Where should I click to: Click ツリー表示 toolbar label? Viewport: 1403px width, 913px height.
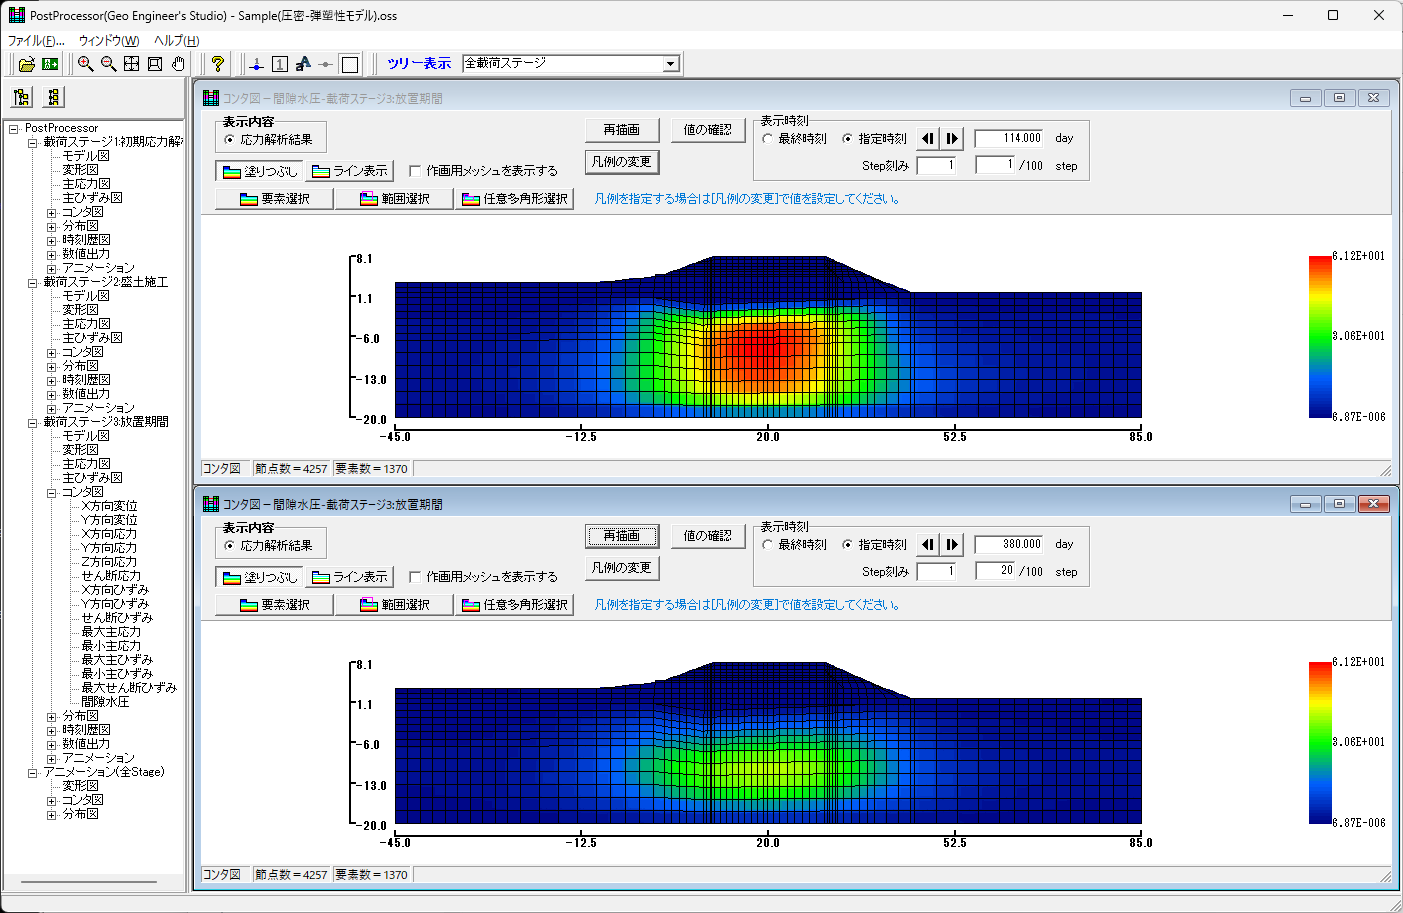[x=419, y=64]
